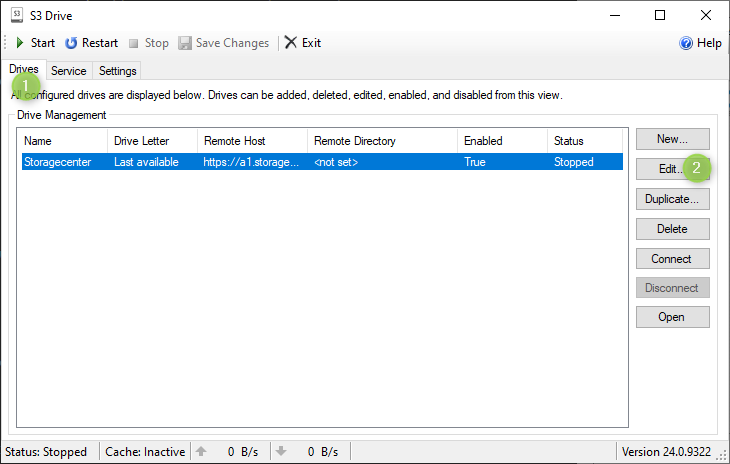The height and width of the screenshot is (464, 730).
Task: Click the New... button
Action: 673,139
